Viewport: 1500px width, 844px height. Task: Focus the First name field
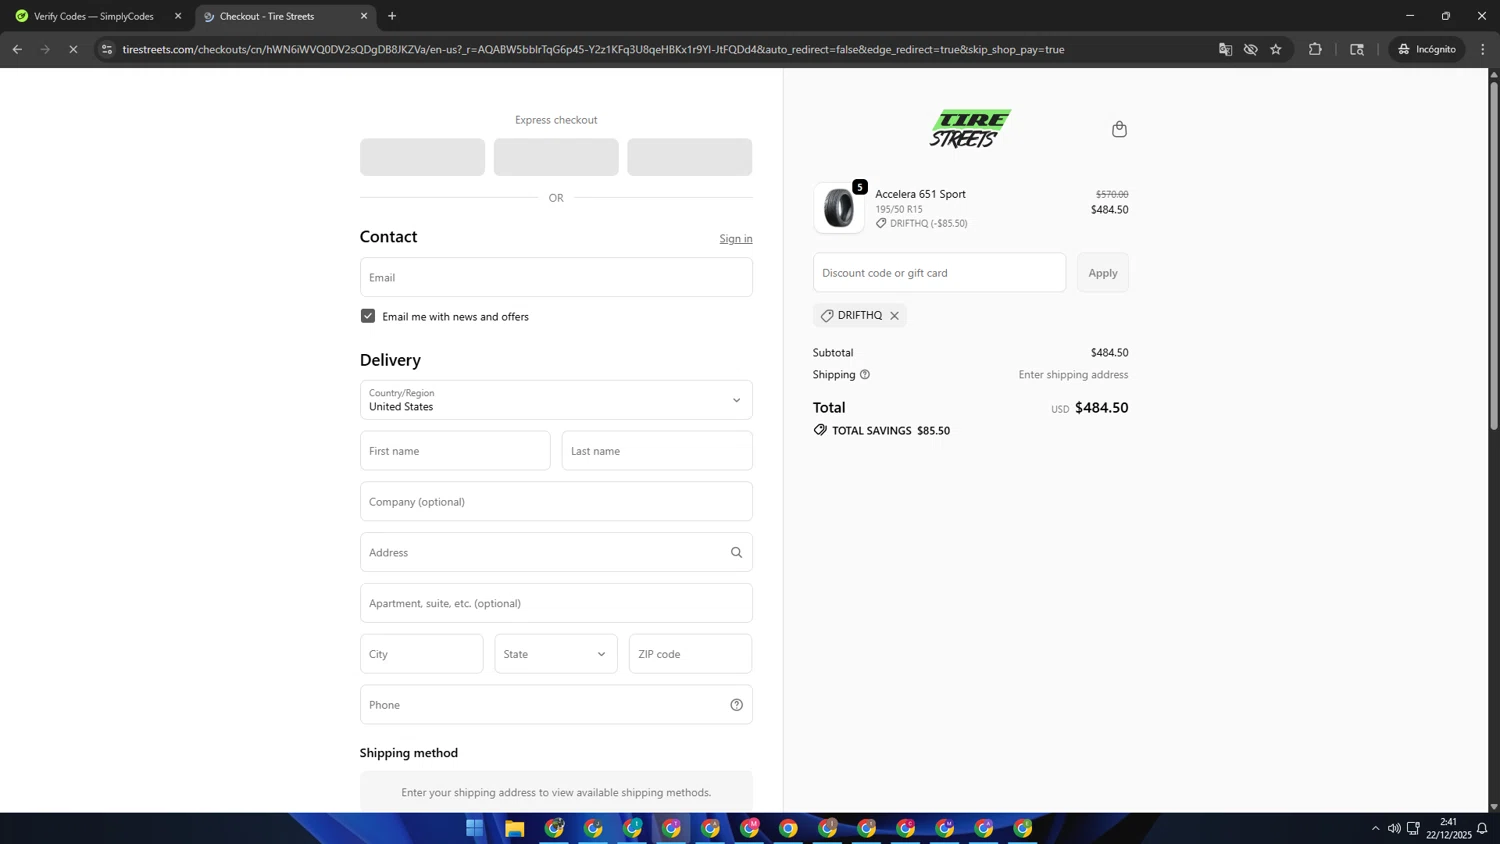pos(455,451)
